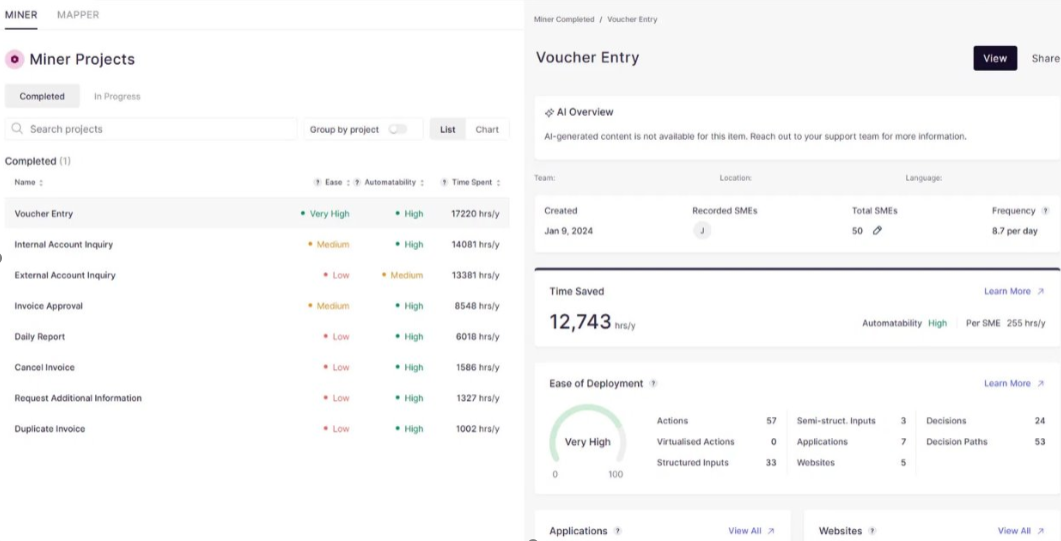The image size is (1061, 541).
Task: Click the 8.7 per day frequency
Action: coord(1014,231)
